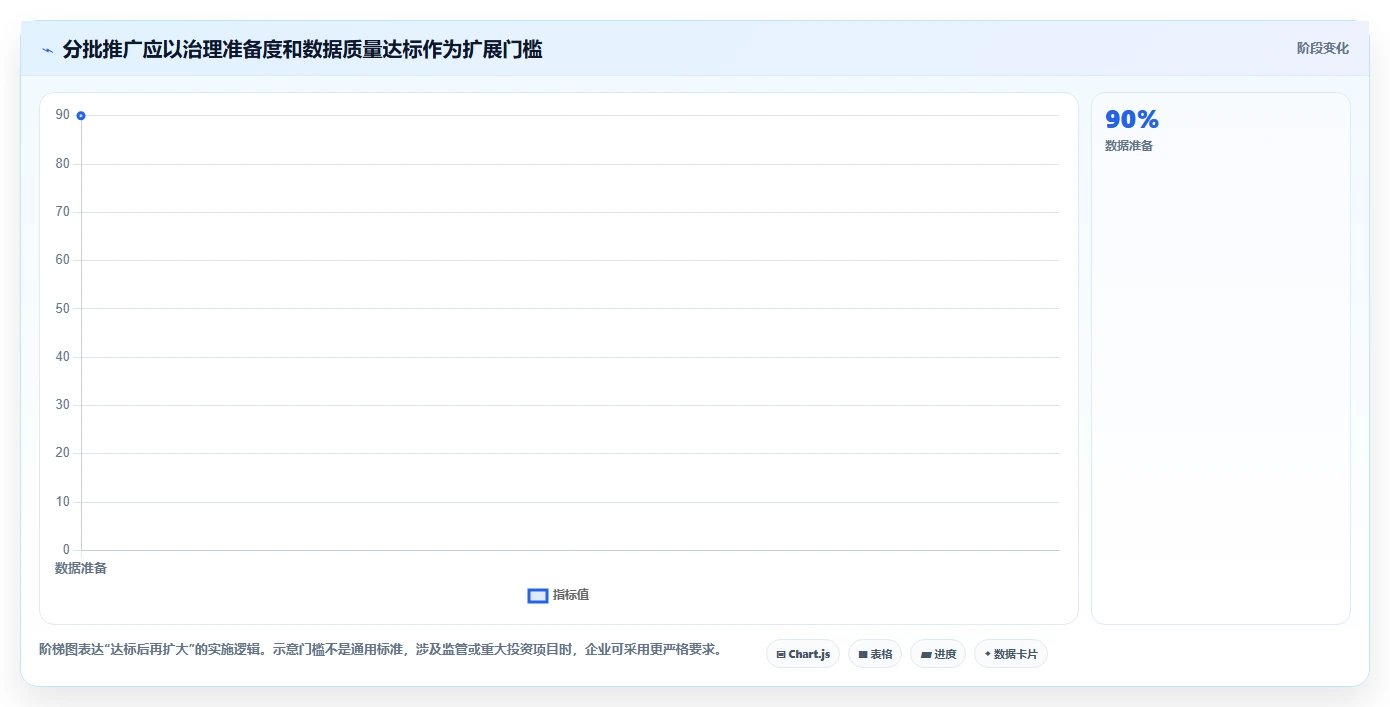1390x707 pixels.
Task: Click the 90% value in the card
Action: [x=1132, y=120]
